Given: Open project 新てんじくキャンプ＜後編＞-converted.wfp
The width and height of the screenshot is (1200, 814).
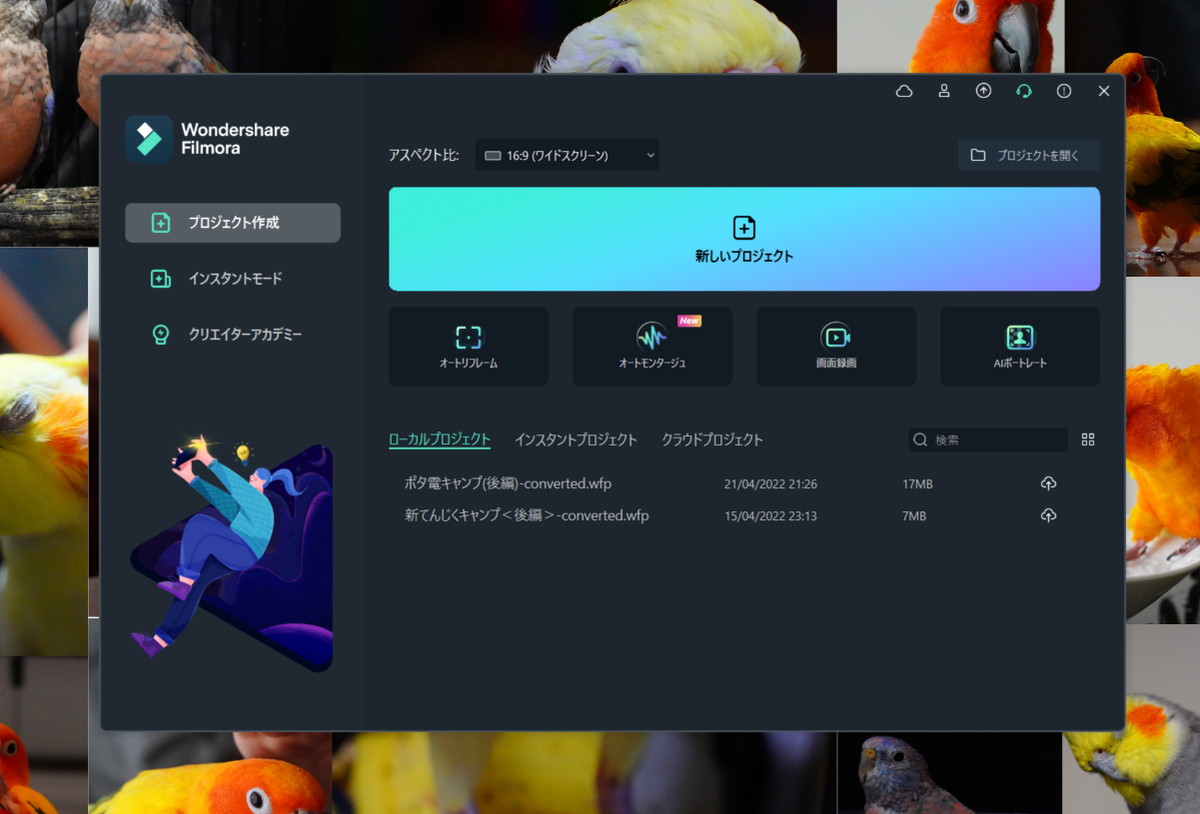Looking at the screenshot, I should (526, 516).
